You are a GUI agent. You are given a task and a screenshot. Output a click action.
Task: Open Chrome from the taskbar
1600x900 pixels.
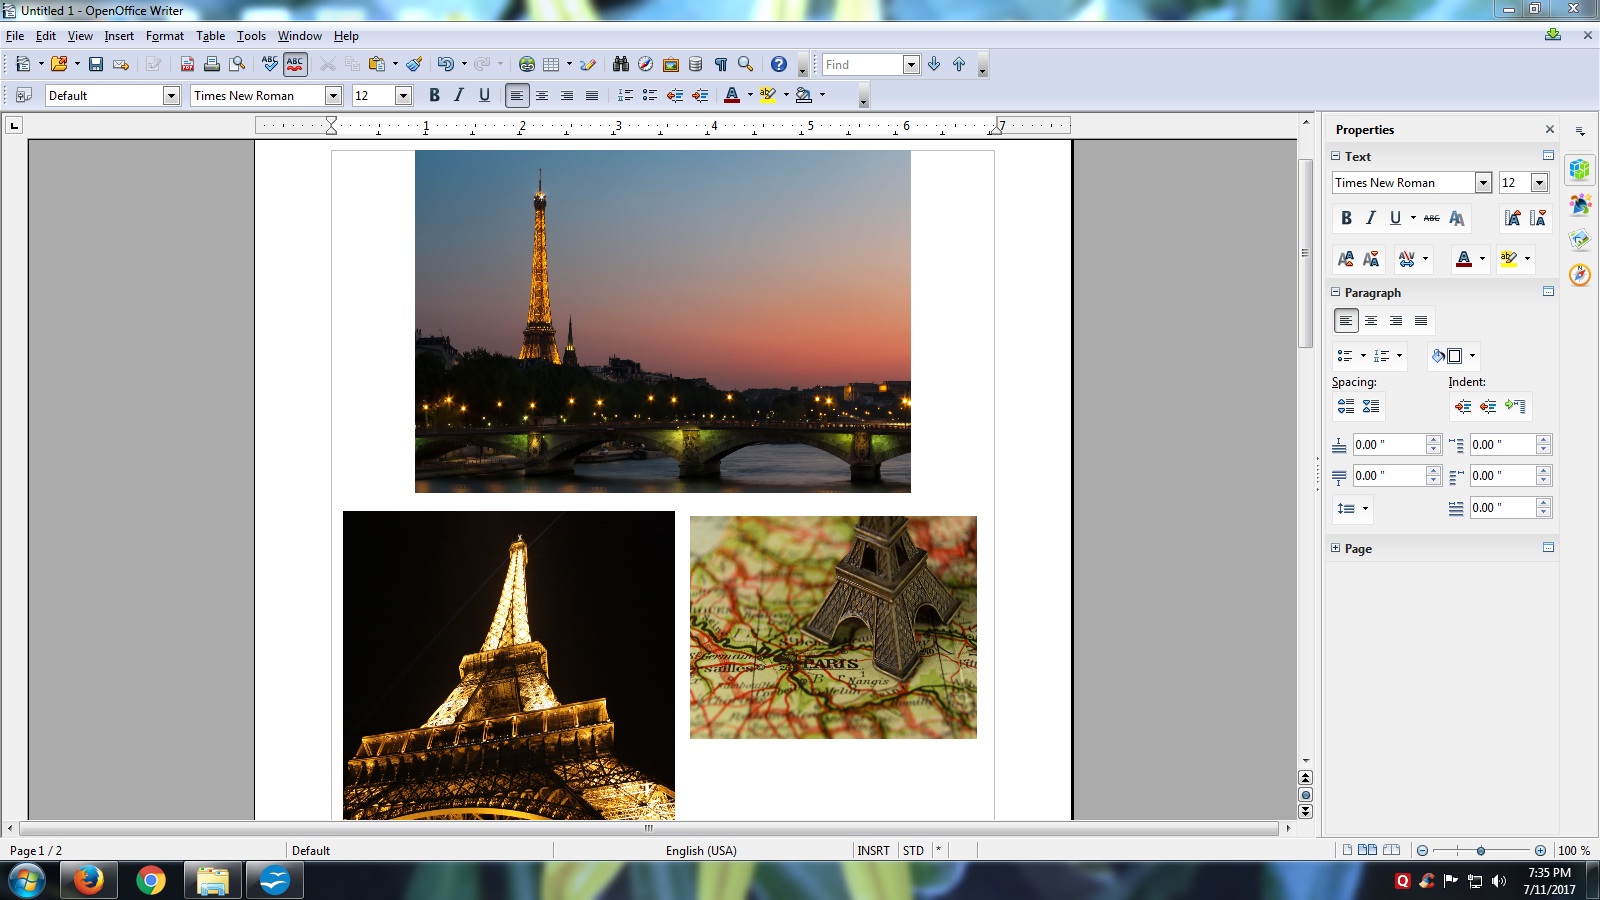(151, 880)
